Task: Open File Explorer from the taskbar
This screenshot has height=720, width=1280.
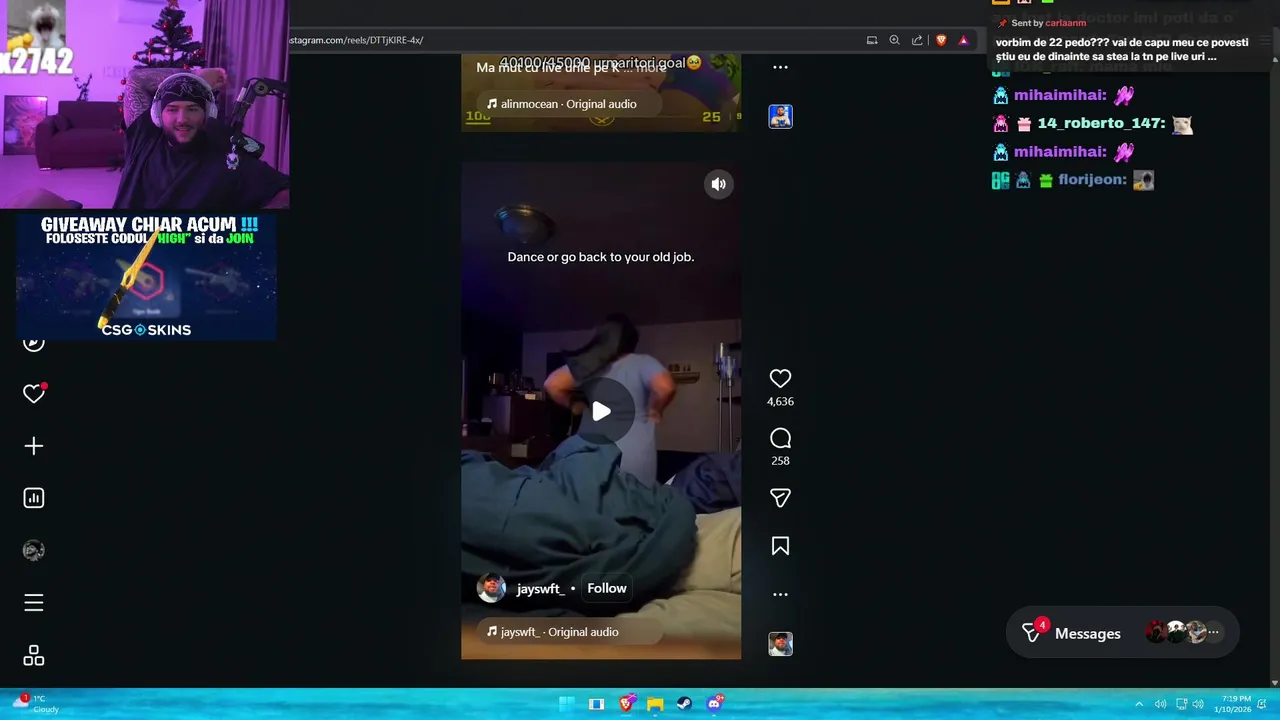Action: coord(655,704)
